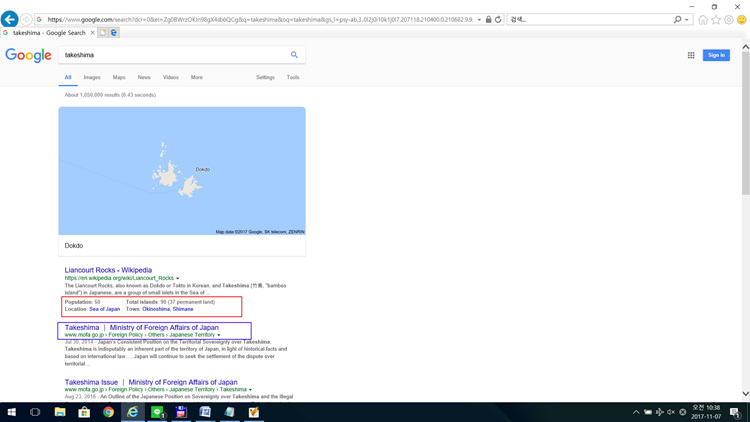Click the security lock icon in address bar
750x422 pixels.
pos(488,20)
